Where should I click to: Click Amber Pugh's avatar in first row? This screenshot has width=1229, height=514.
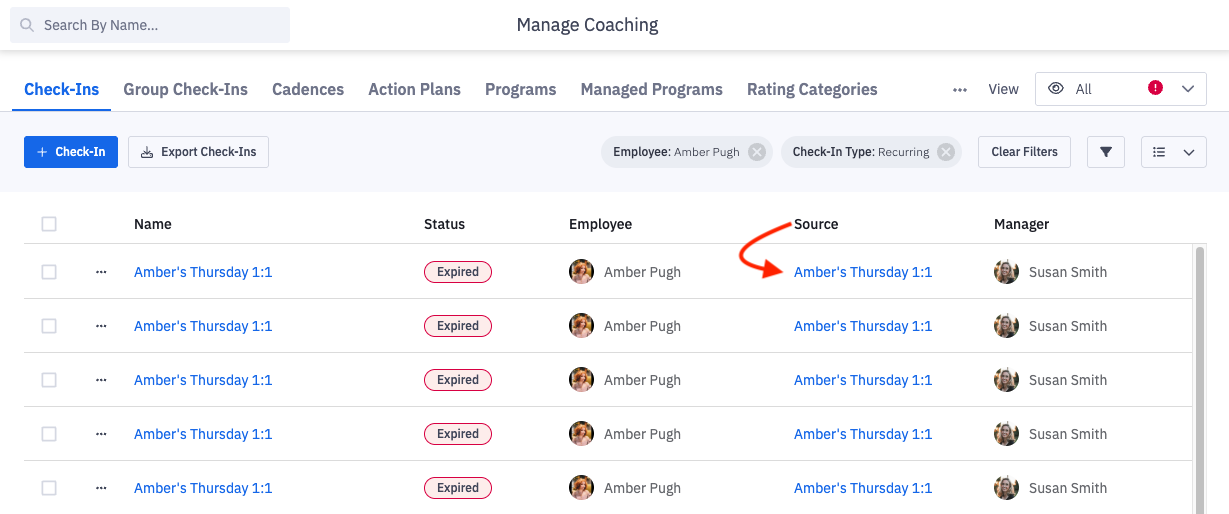(581, 272)
